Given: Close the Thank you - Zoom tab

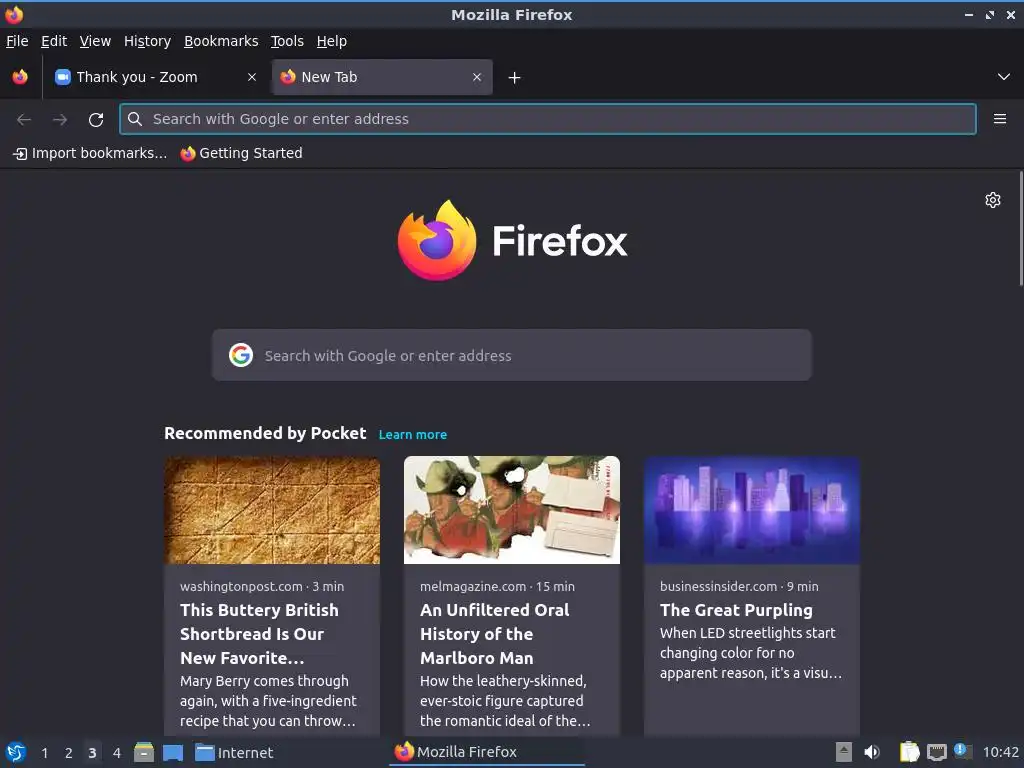Looking at the screenshot, I should click(x=252, y=77).
